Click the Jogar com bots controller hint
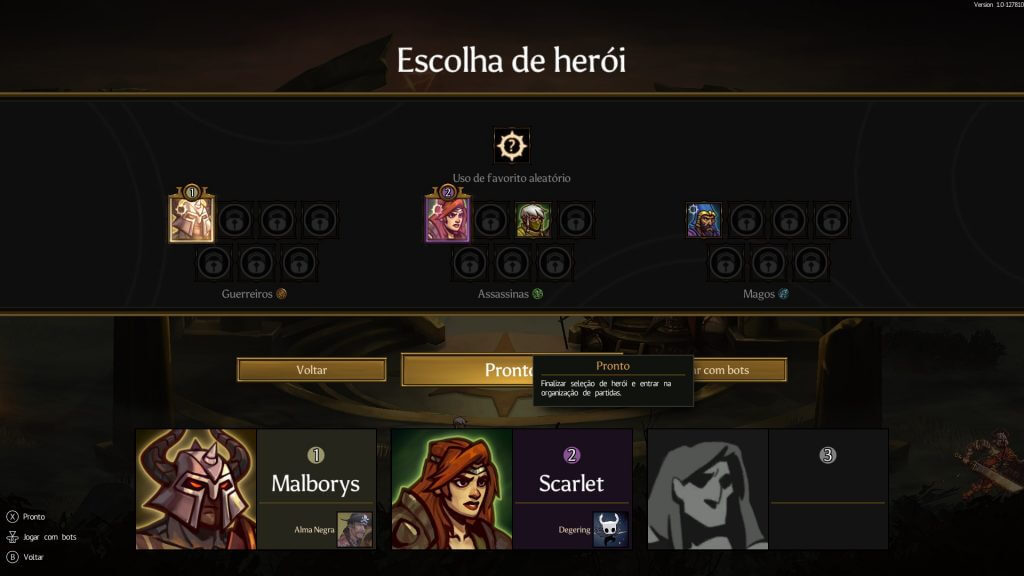 click(42, 537)
